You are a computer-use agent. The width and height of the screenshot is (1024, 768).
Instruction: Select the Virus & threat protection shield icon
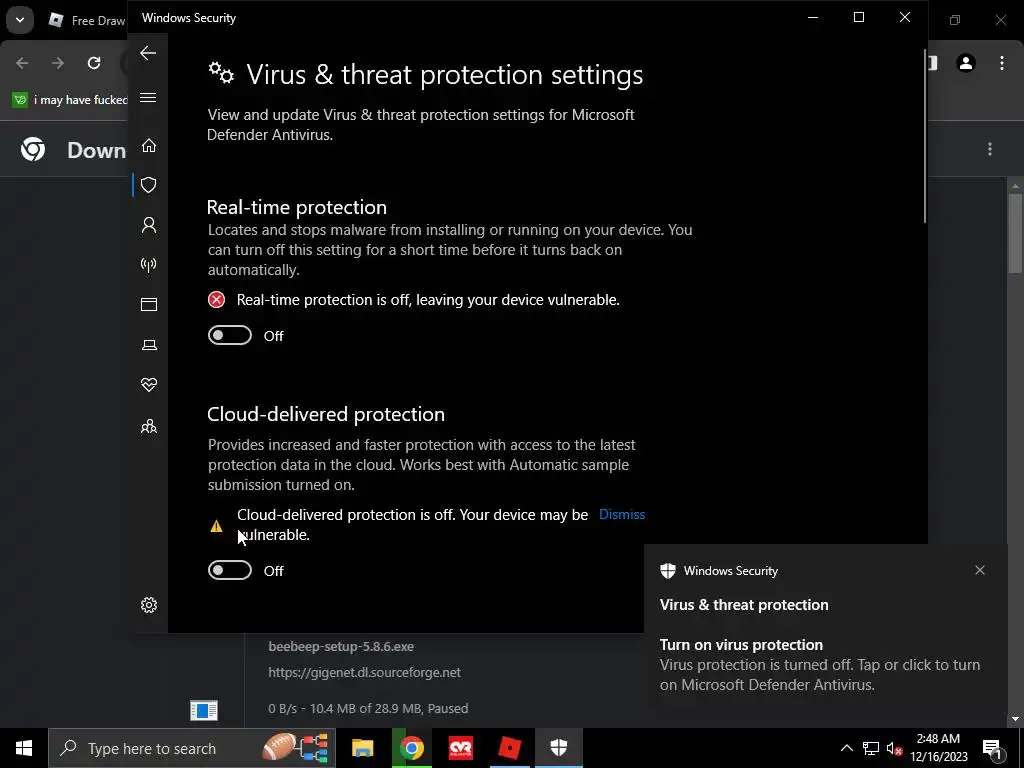149,185
